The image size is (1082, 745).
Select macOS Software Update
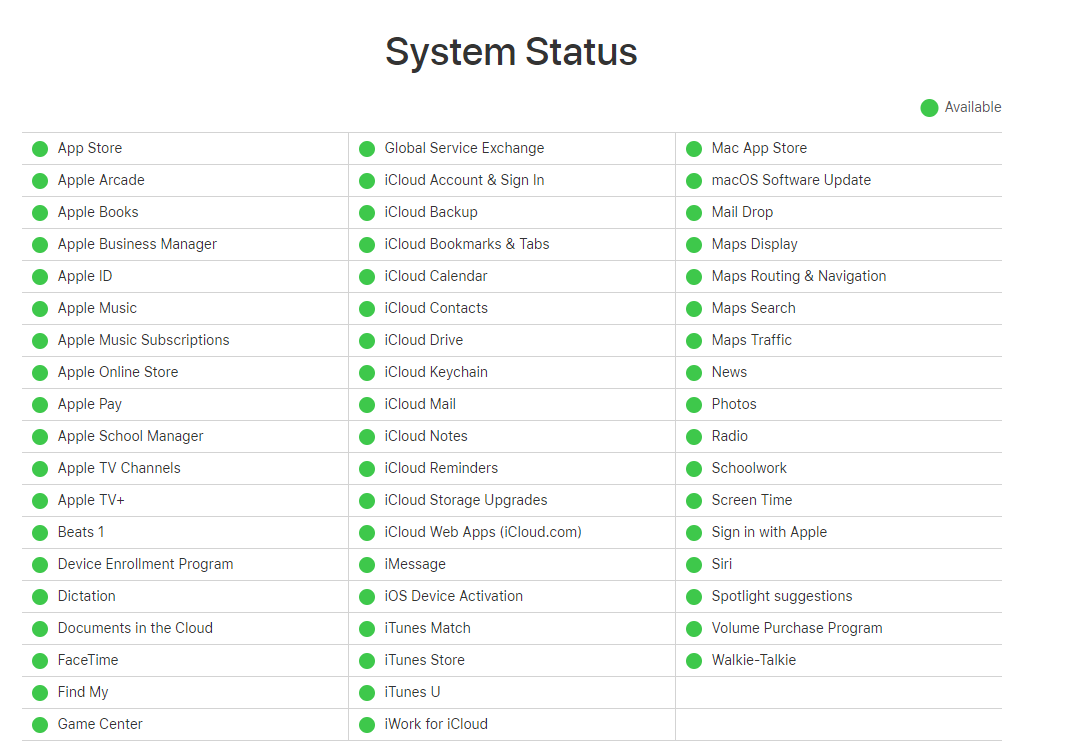[791, 180]
